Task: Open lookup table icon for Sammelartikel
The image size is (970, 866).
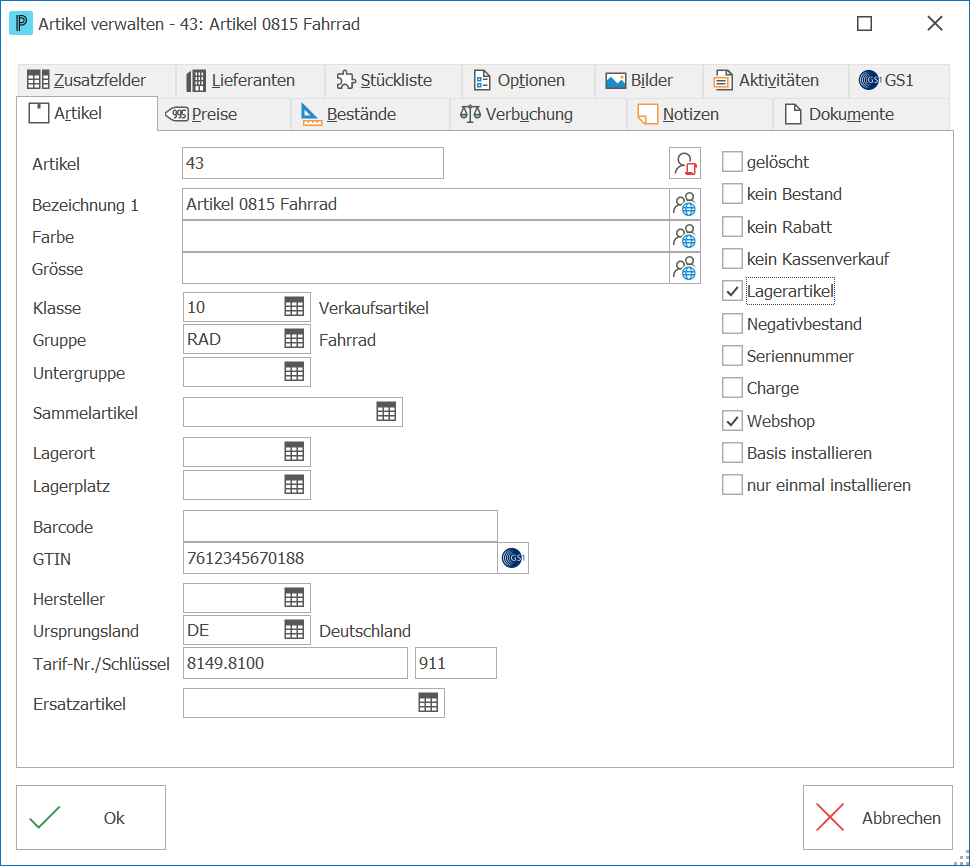Action: click(x=386, y=412)
